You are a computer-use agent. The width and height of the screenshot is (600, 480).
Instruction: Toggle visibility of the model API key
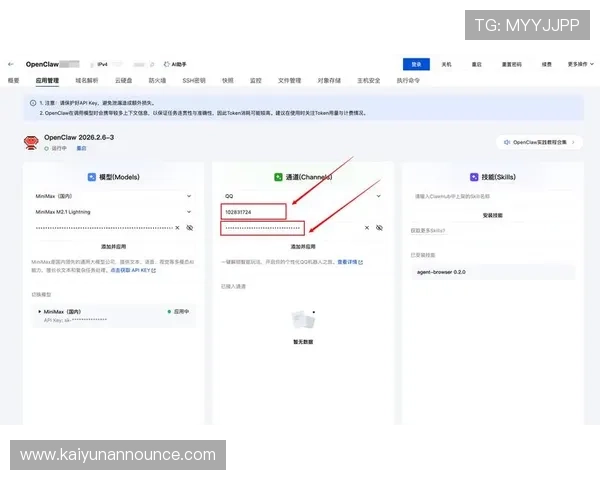pyautogui.click(x=190, y=228)
